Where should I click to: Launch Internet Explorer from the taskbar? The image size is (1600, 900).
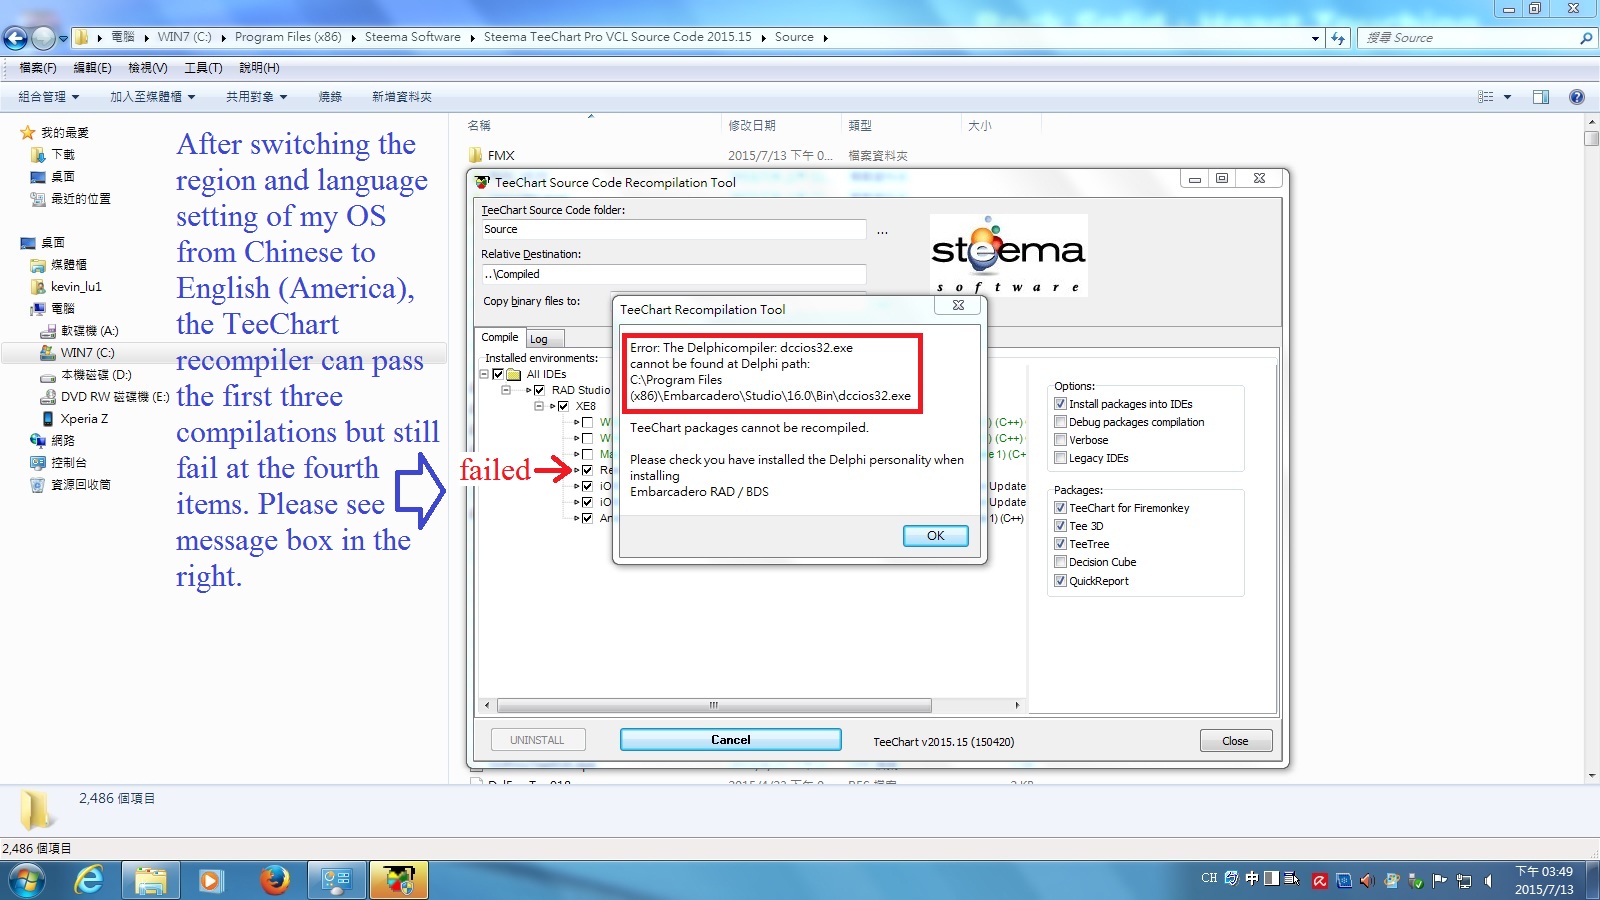[x=89, y=880]
